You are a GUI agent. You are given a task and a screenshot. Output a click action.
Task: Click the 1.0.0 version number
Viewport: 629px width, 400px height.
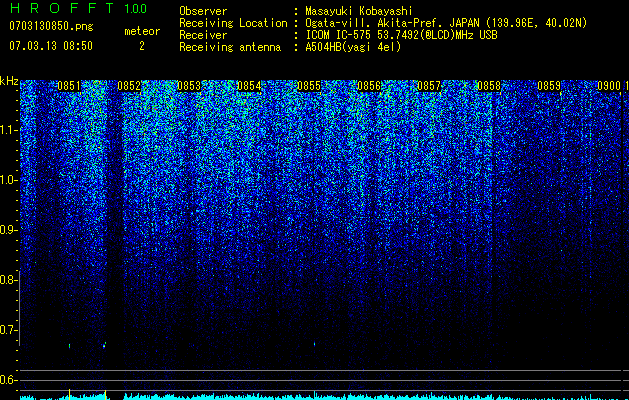pos(136,9)
